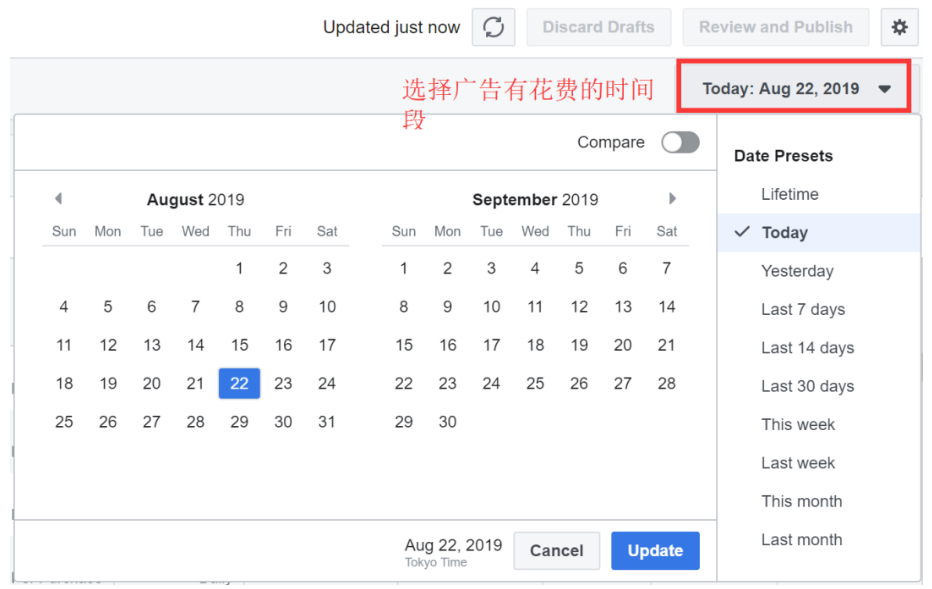The width and height of the screenshot is (932, 589).
Task: Choose the Last 7 days preset
Action: tap(802, 310)
